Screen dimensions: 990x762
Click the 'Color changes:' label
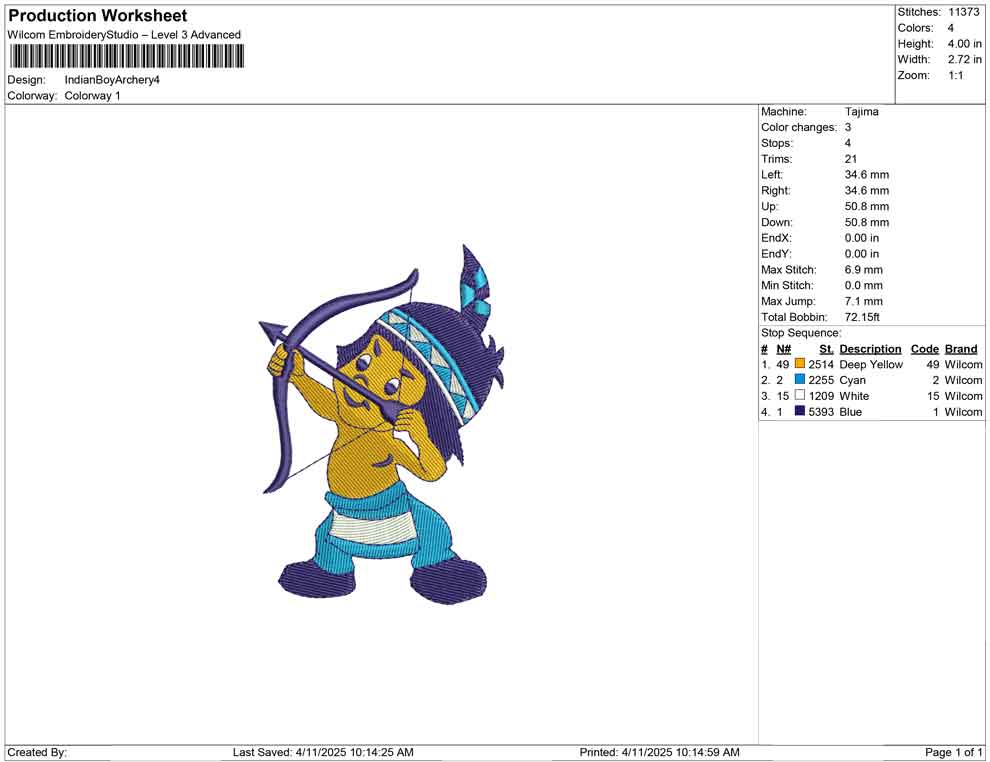pyautogui.click(x=799, y=128)
